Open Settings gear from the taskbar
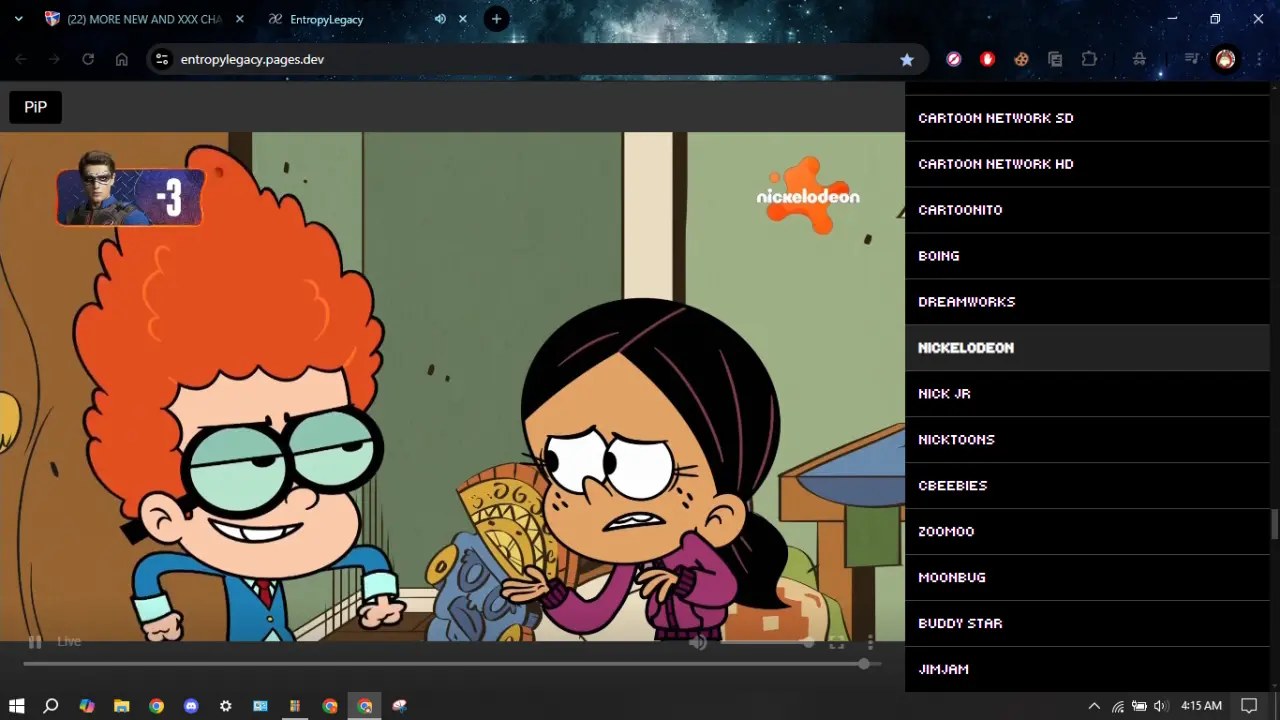This screenshot has height=720, width=1280. [226, 706]
